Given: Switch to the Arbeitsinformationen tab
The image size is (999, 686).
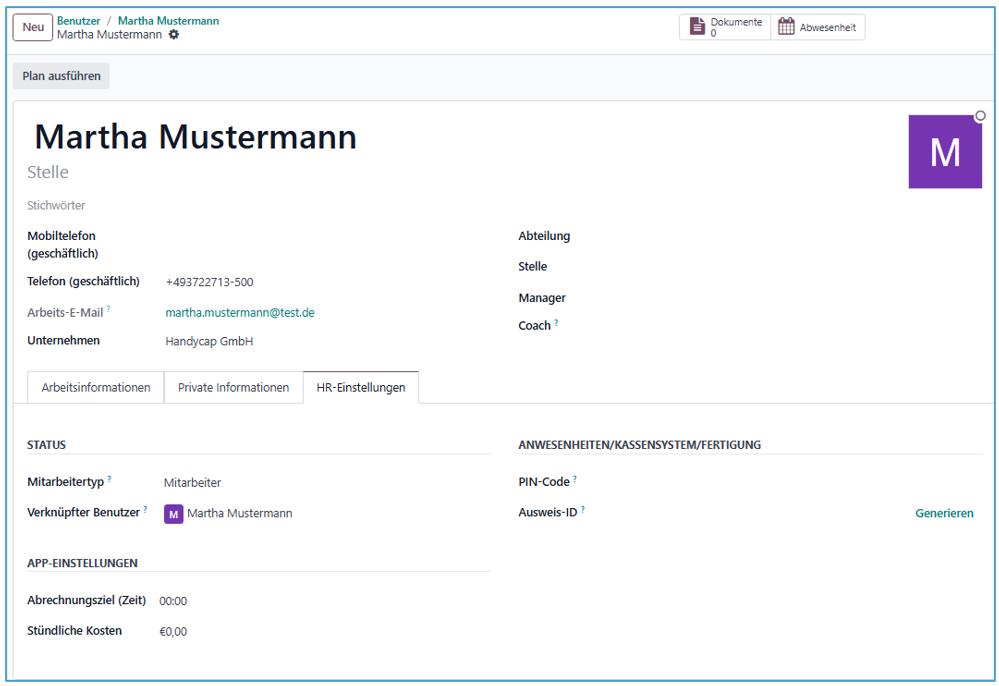Looking at the screenshot, I should click(x=96, y=387).
